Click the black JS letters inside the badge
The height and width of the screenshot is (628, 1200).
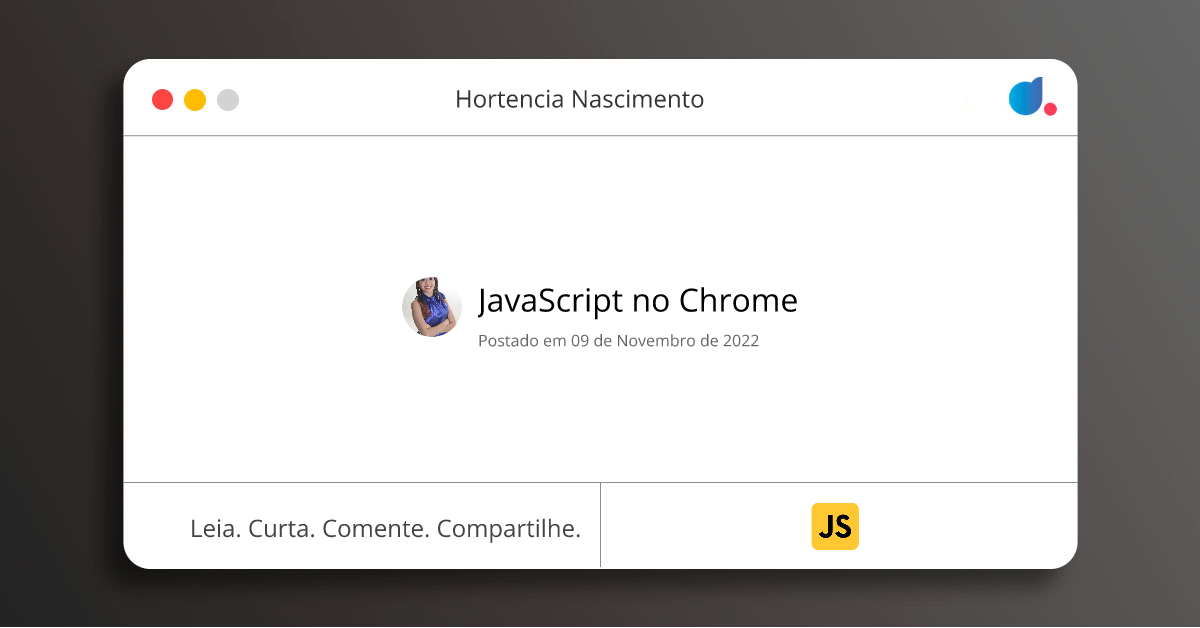[835, 526]
